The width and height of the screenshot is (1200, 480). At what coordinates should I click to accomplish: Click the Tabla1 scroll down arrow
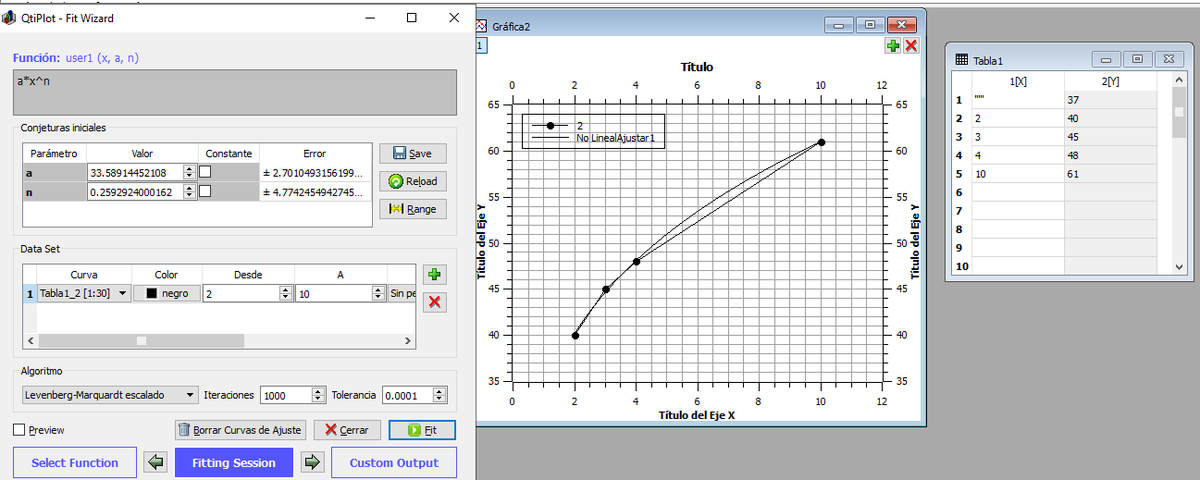point(1177,268)
